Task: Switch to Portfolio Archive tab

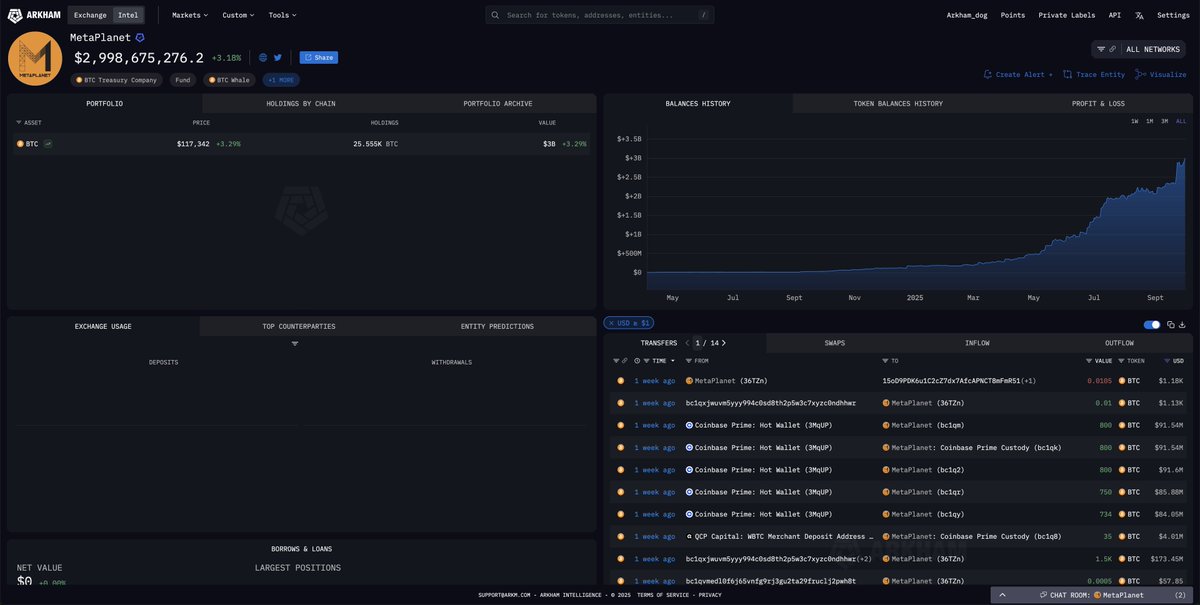Action: coord(497,103)
